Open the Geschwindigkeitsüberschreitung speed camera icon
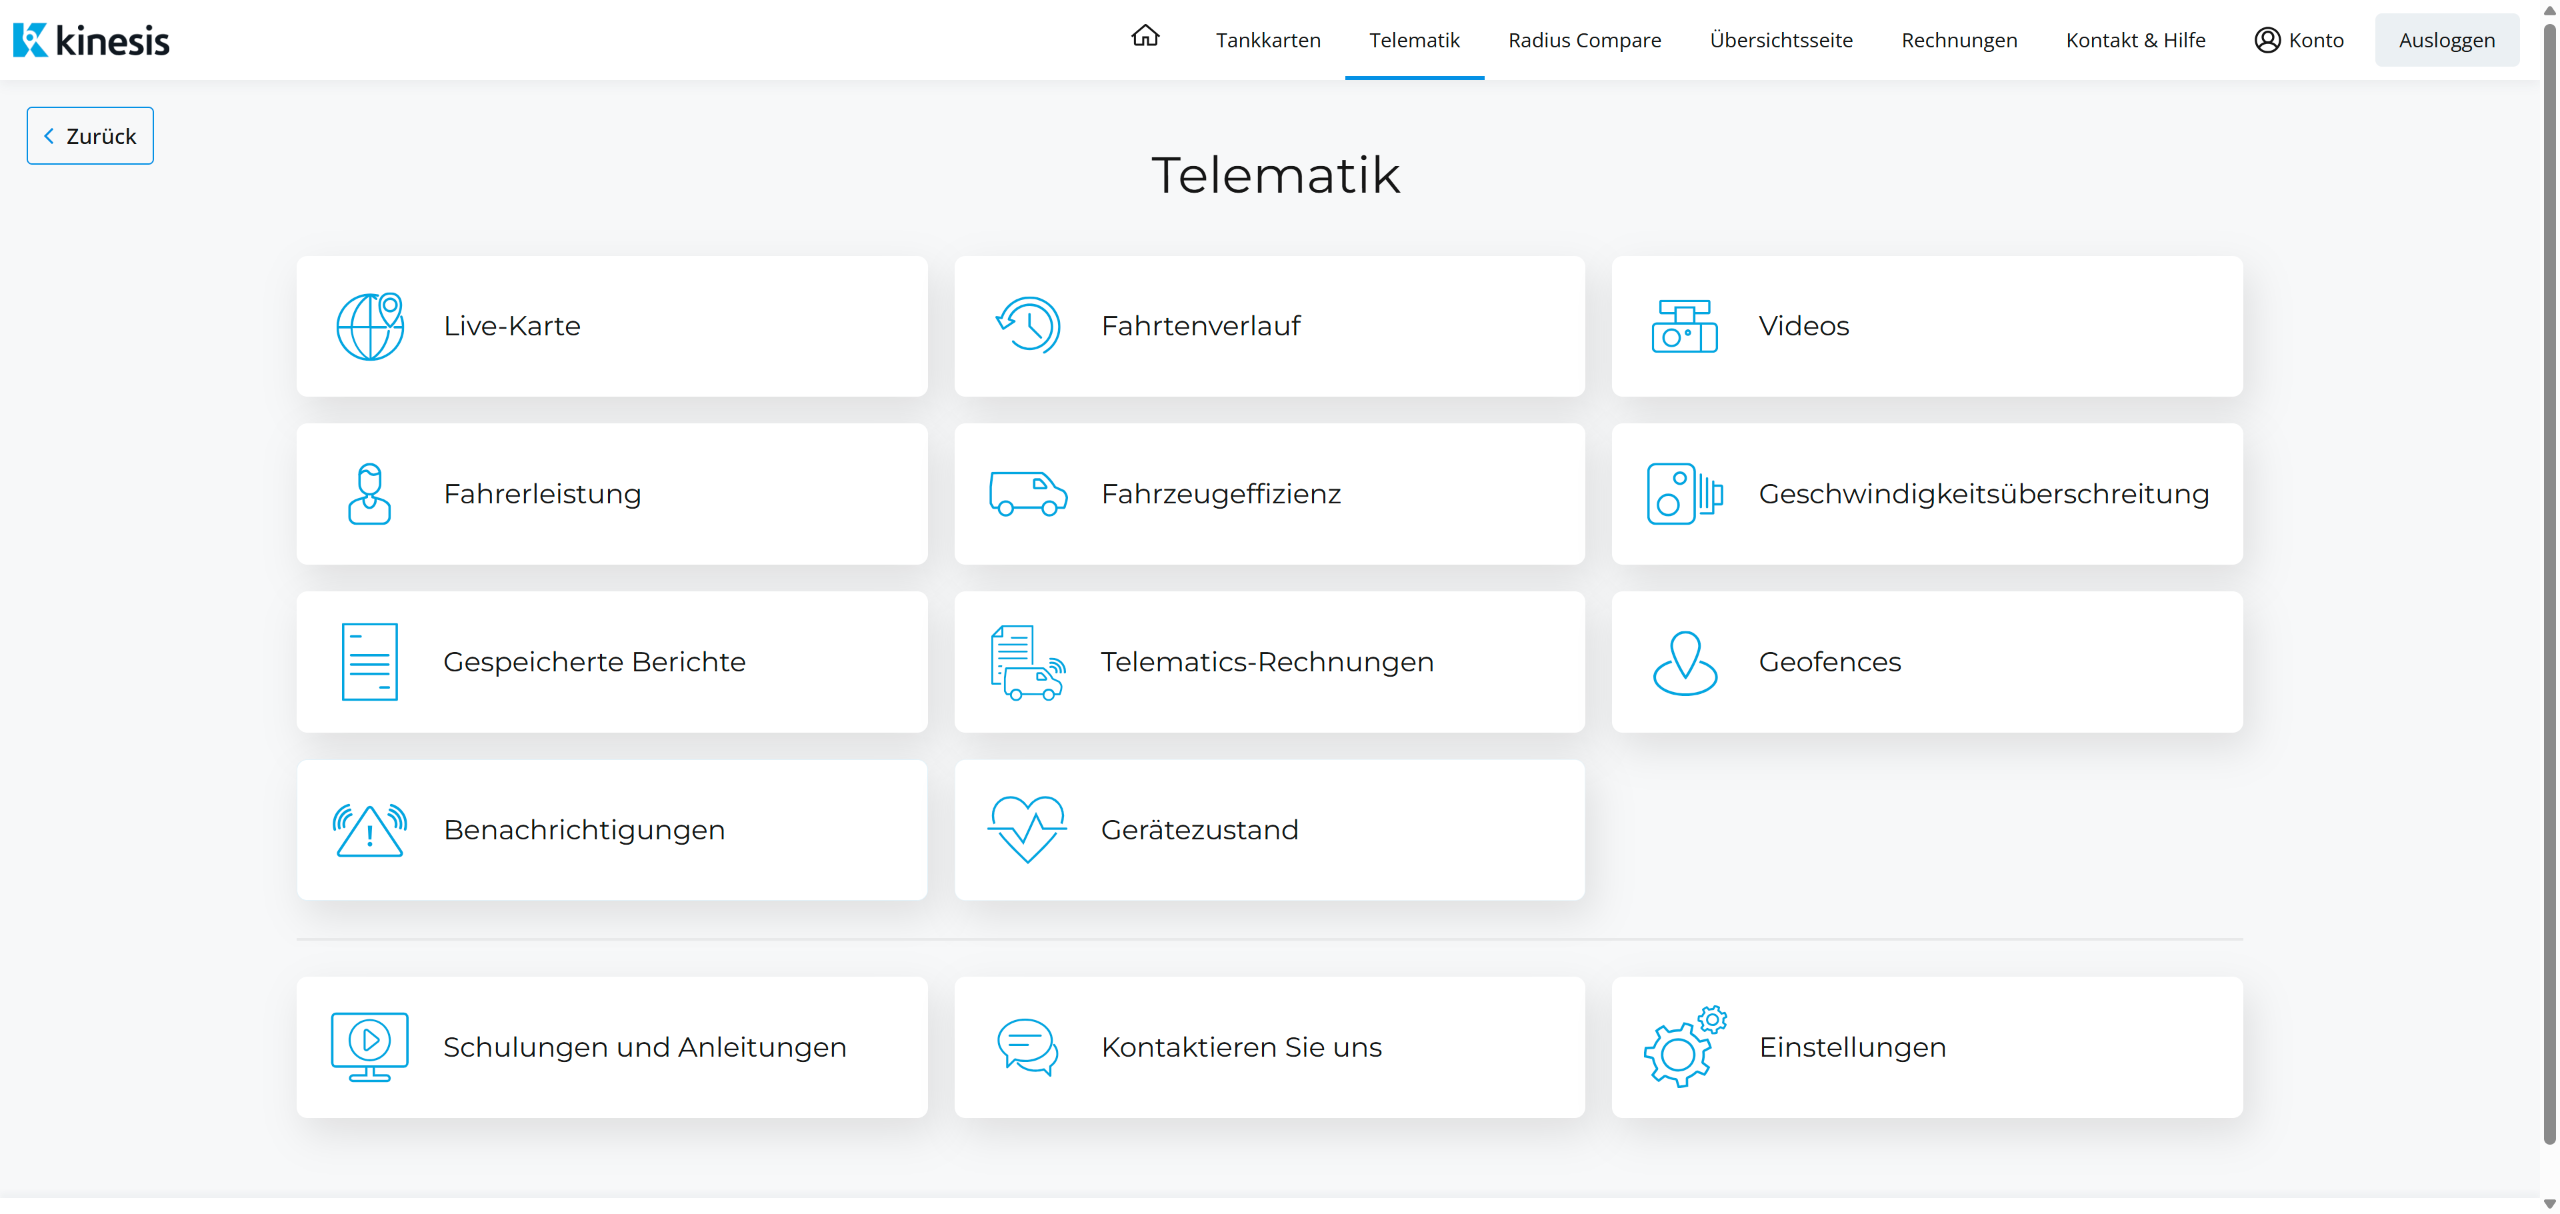This screenshot has height=1214, width=2560. click(1684, 494)
